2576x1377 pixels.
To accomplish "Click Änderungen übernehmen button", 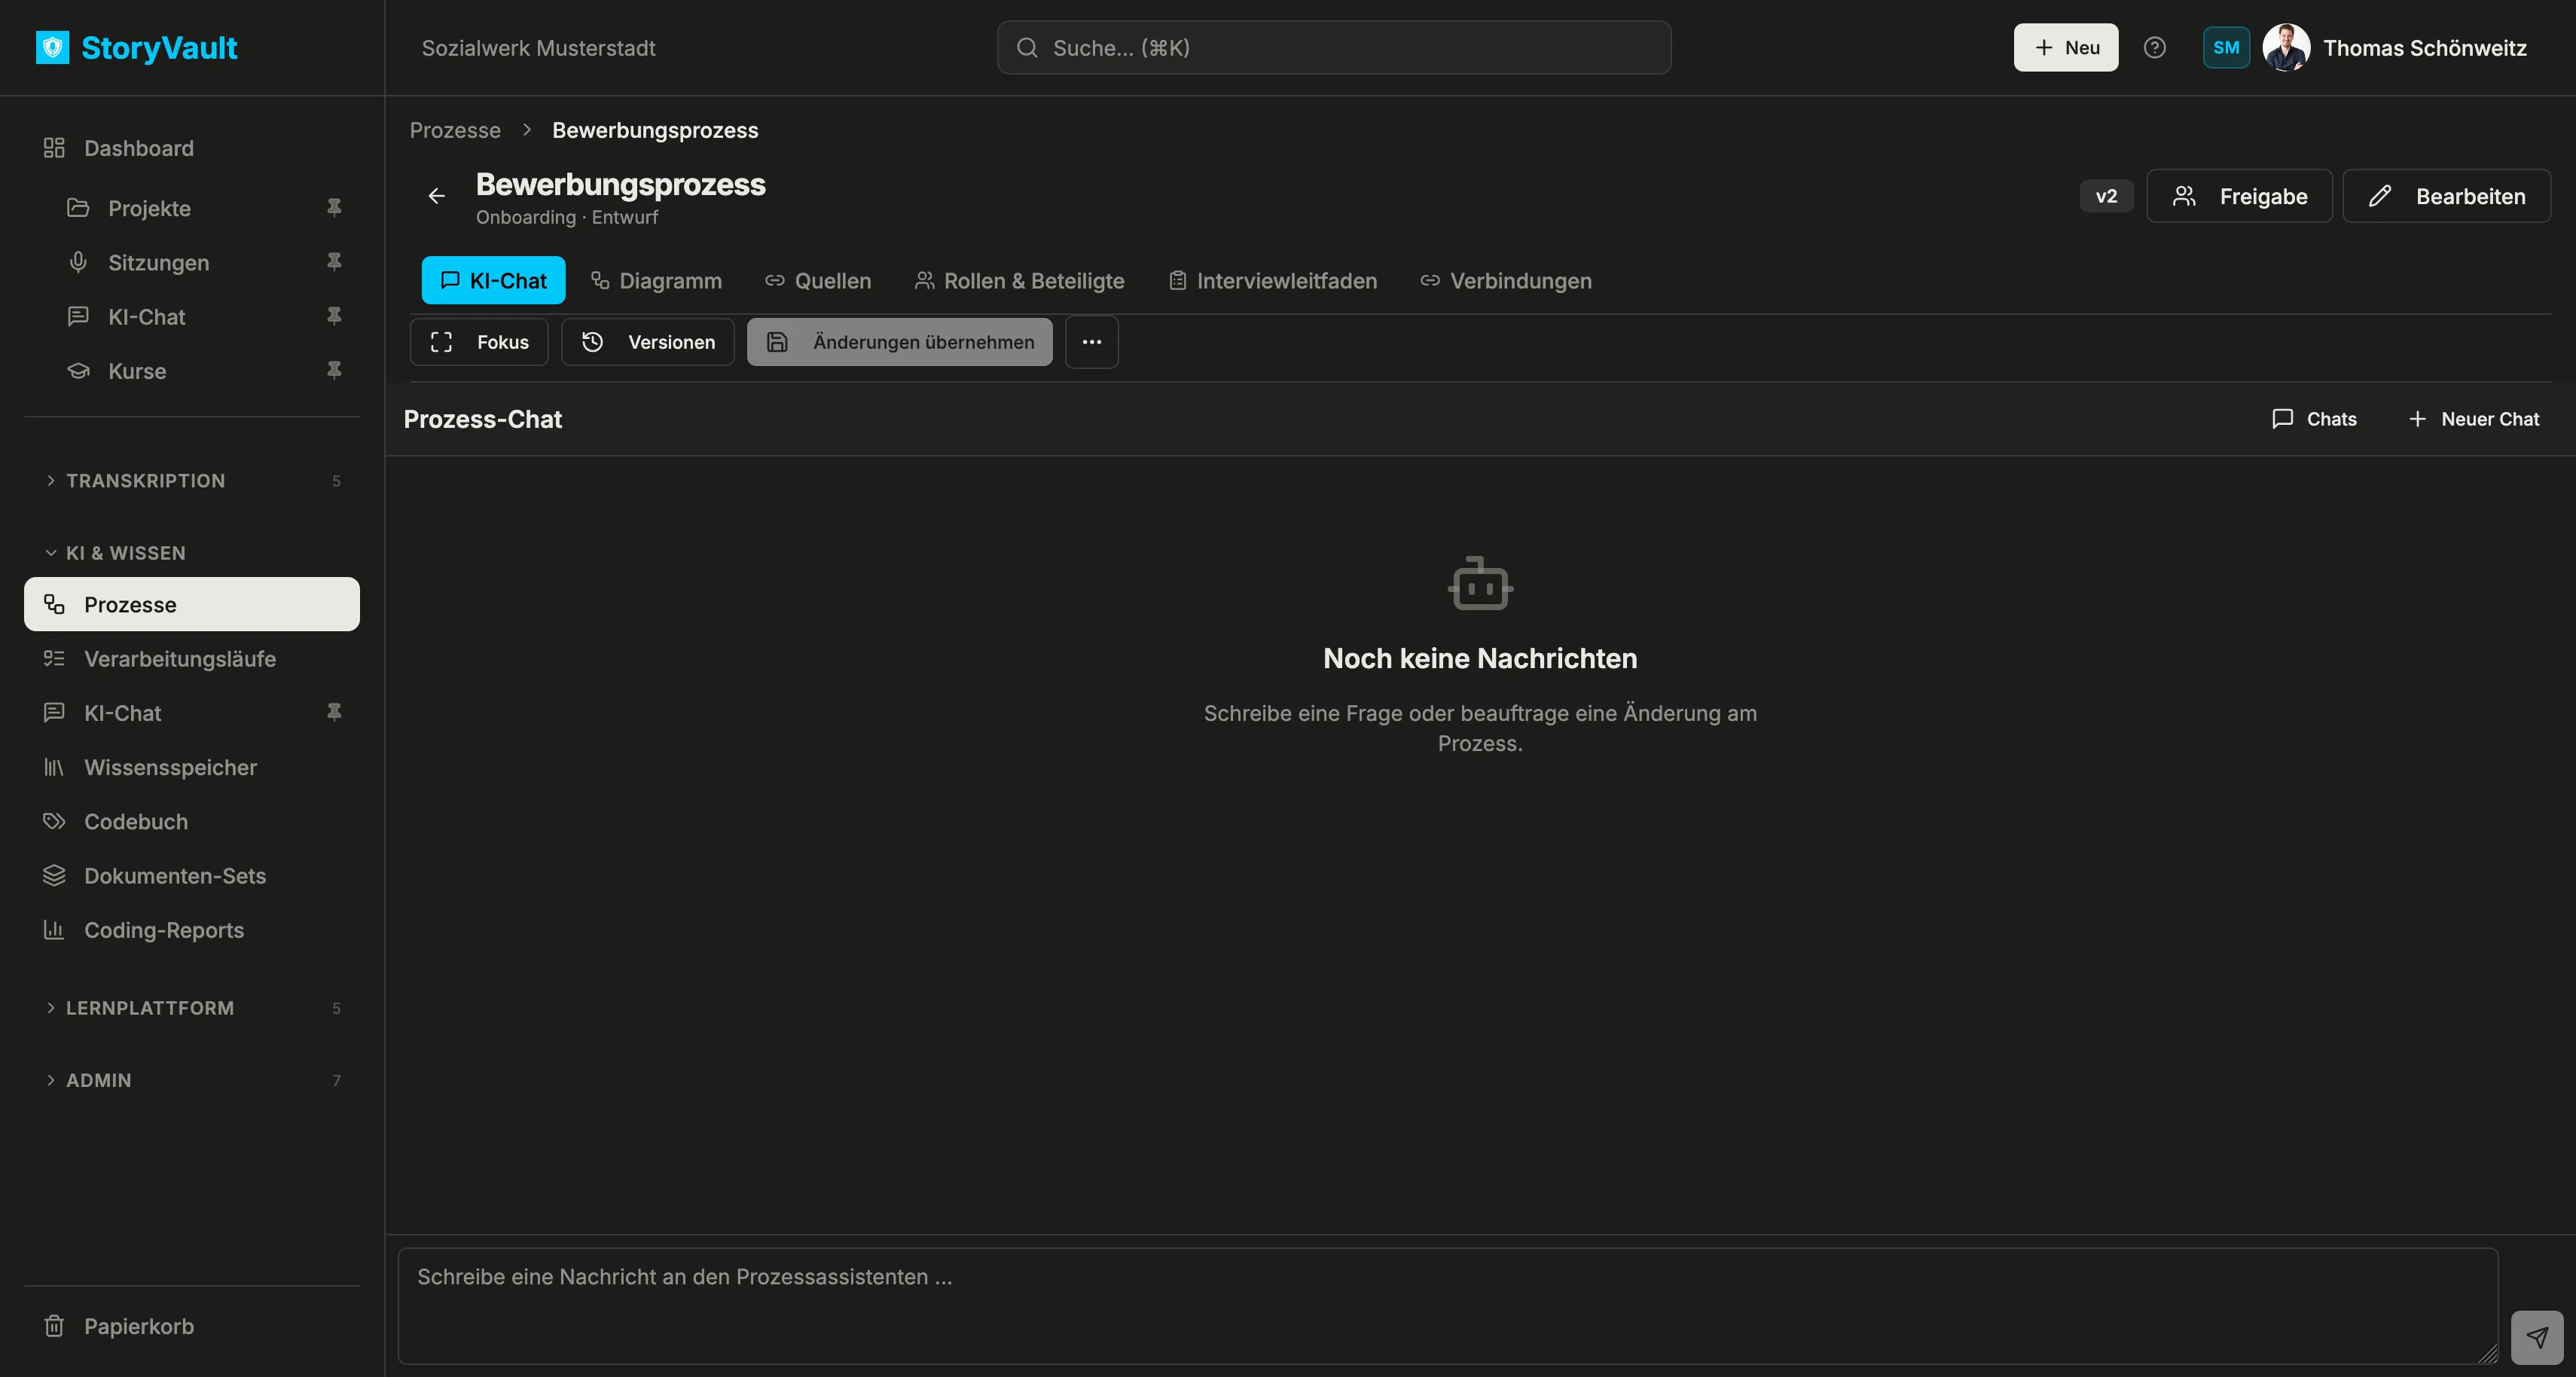I will pyautogui.click(x=900, y=342).
